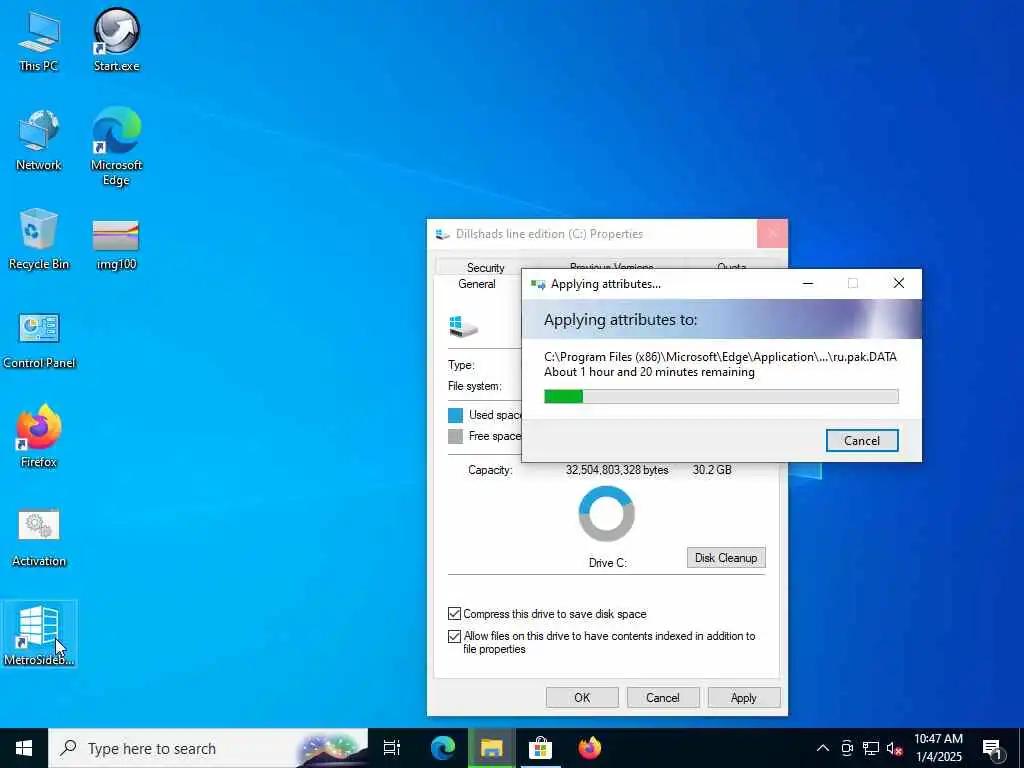The width and height of the screenshot is (1024, 768).
Task: Open the Windows Start menu
Action: tap(24, 748)
